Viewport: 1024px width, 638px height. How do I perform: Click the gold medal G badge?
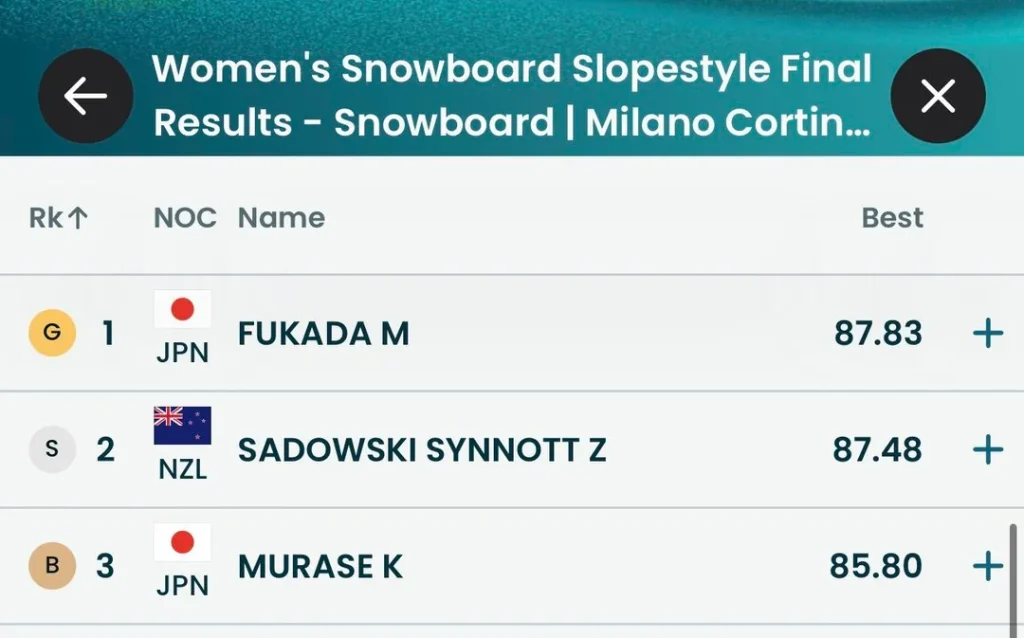(52, 333)
